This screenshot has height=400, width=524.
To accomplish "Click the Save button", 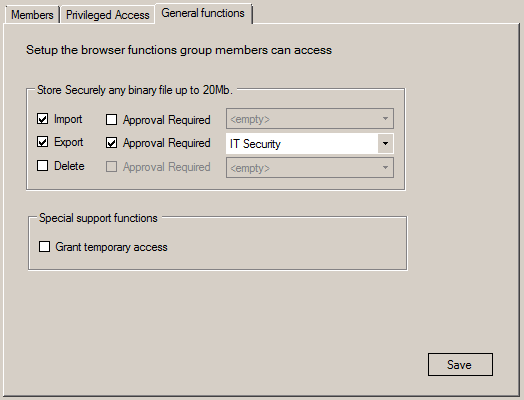I will (x=460, y=365).
